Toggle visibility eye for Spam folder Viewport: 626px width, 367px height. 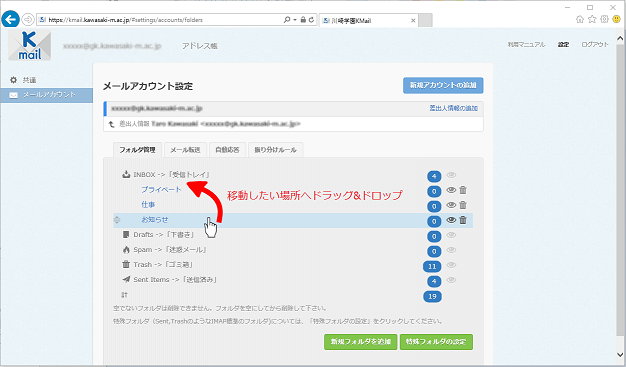pos(451,250)
